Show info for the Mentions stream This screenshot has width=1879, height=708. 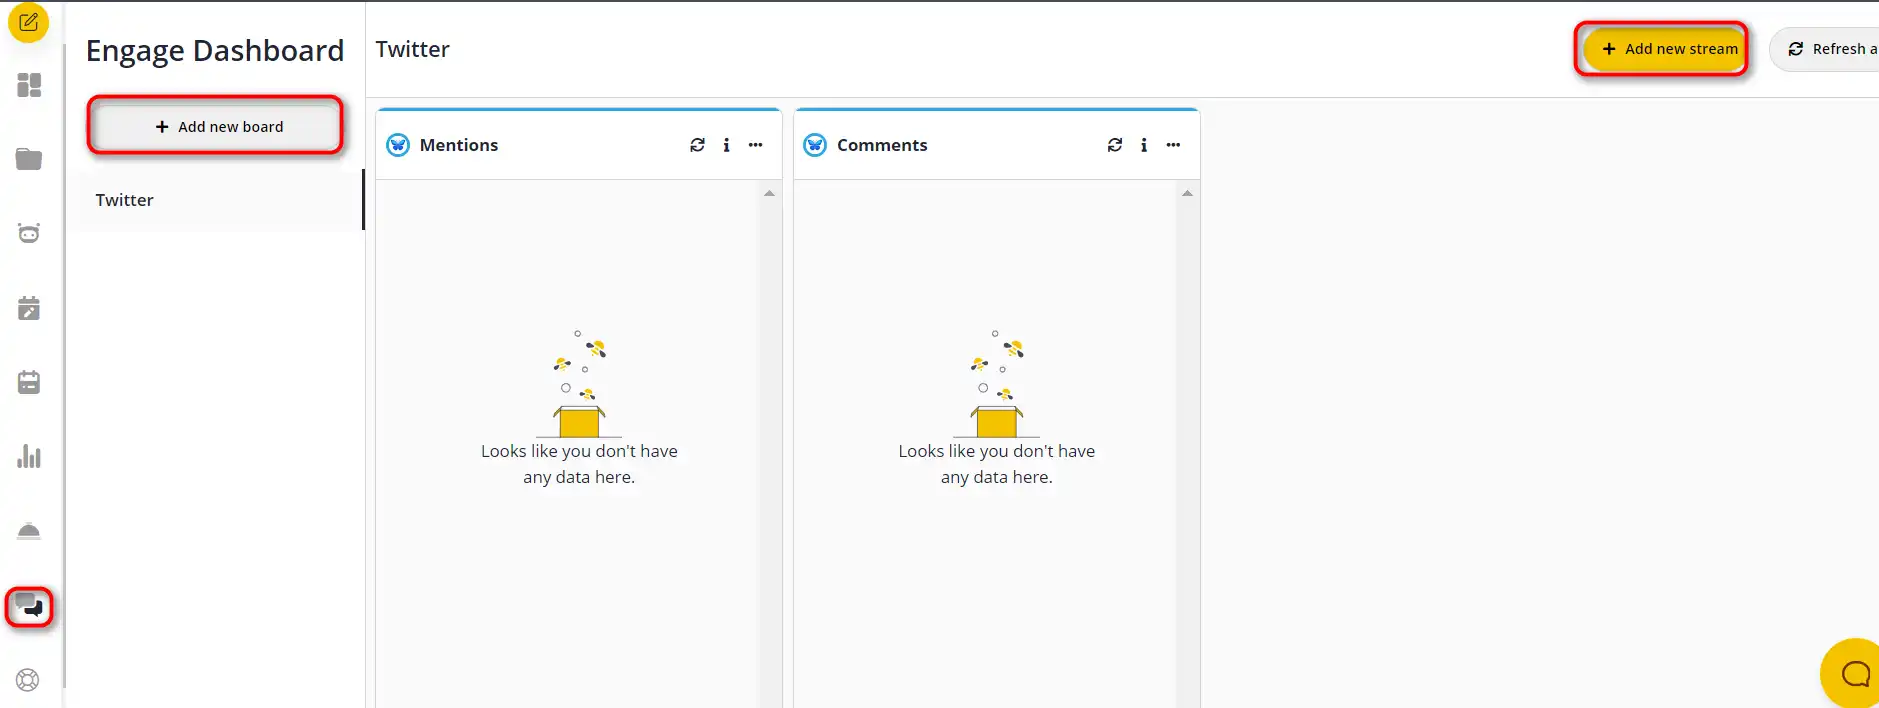[x=726, y=145]
